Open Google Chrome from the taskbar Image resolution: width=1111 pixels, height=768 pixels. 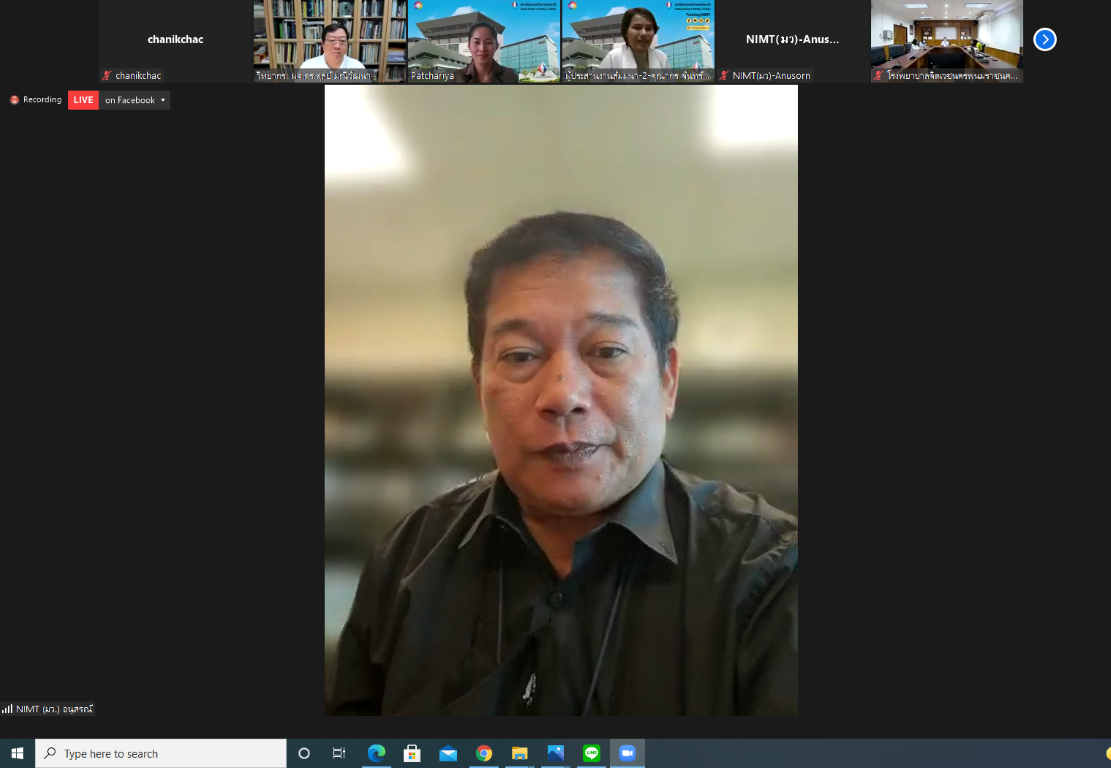point(484,753)
